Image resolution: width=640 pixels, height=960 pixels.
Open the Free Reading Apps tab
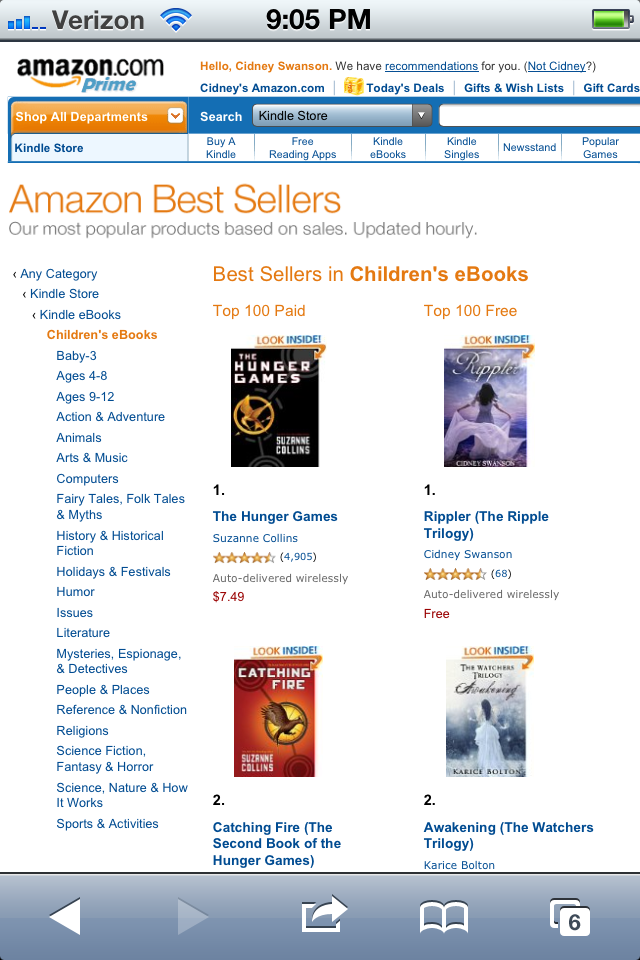302,148
